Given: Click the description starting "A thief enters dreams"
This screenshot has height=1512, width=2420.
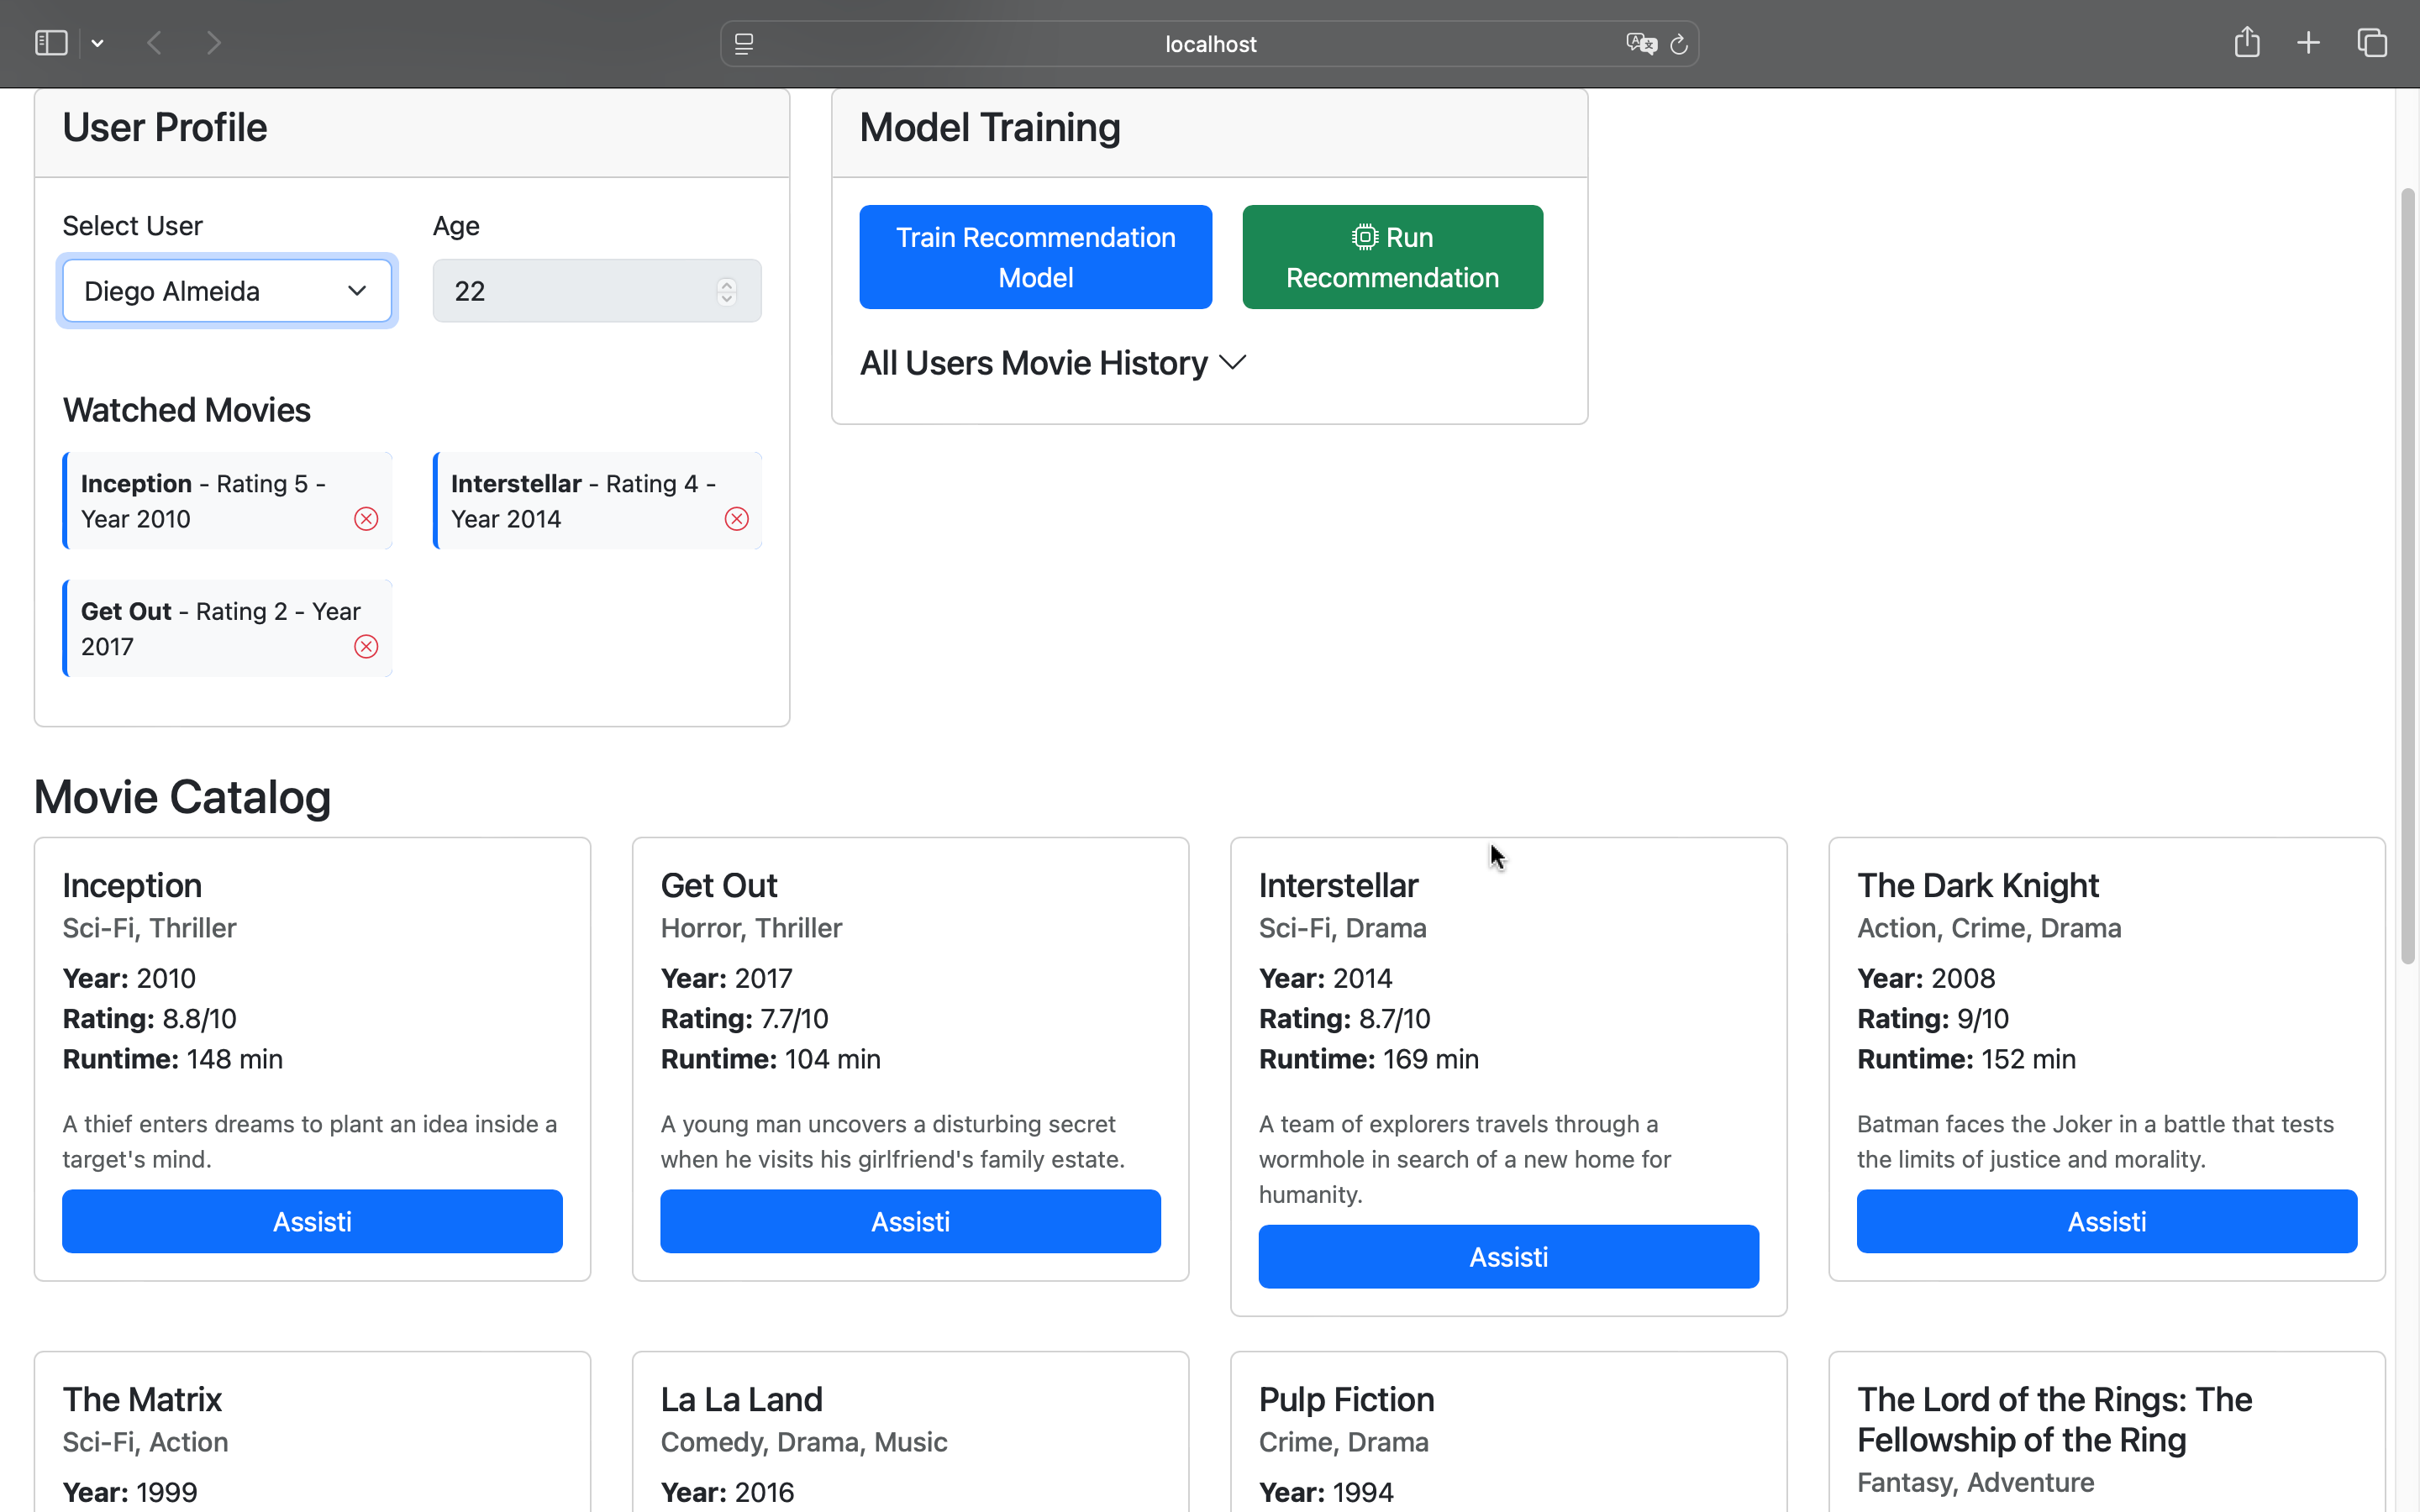Looking at the screenshot, I should click(x=310, y=1142).
